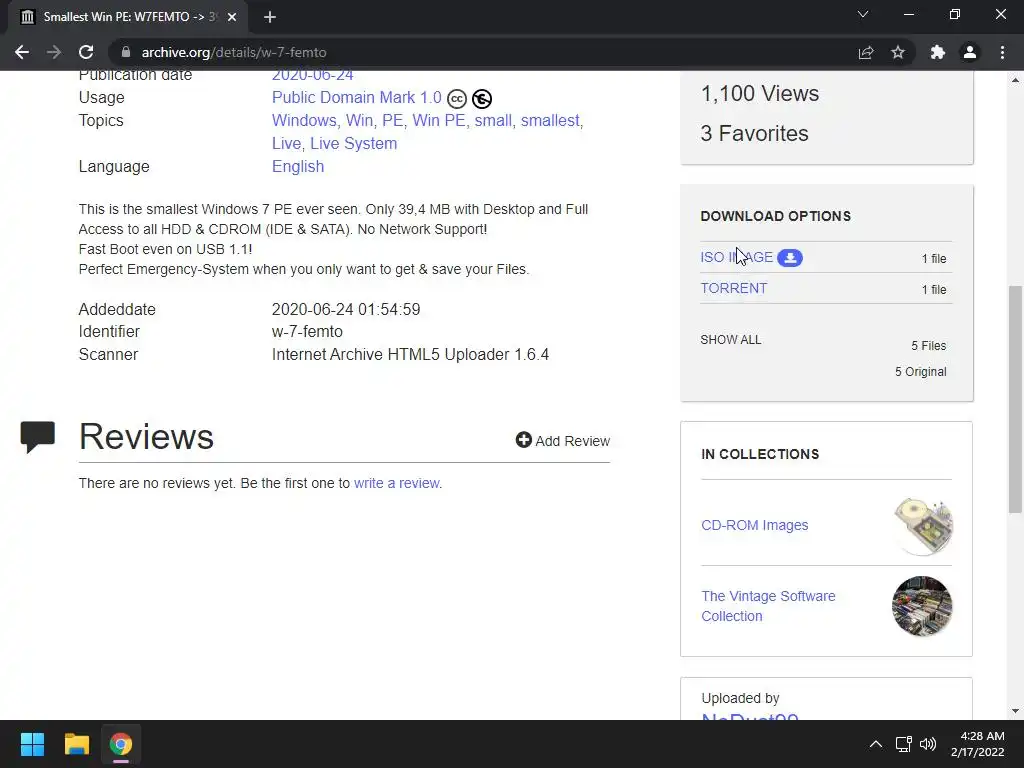Open the CD-ROM Images collection link

click(x=754, y=525)
